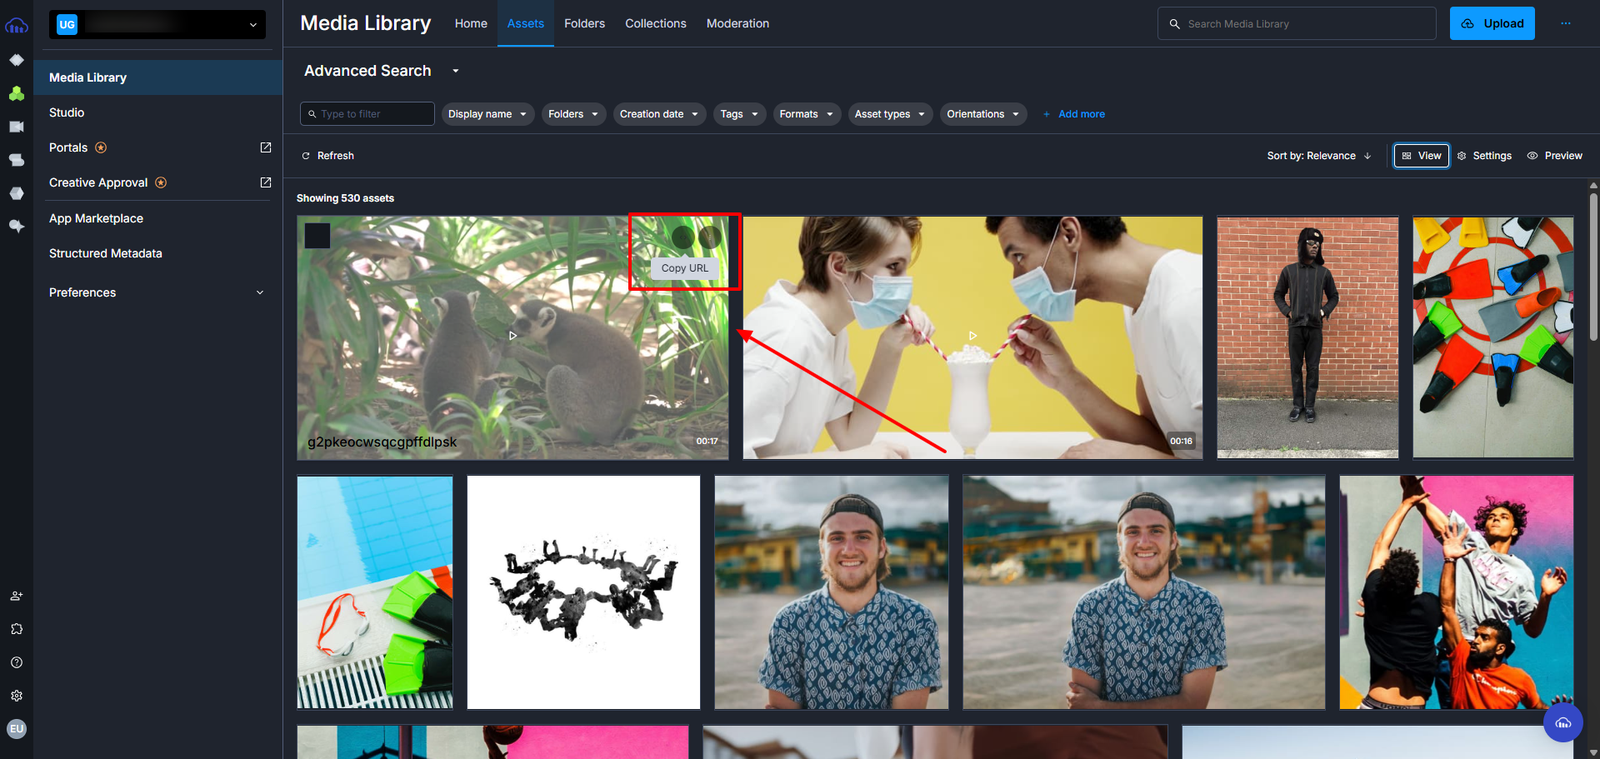The image size is (1600, 759).
Task: Click the Add more filters link
Action: [1074, 114]
